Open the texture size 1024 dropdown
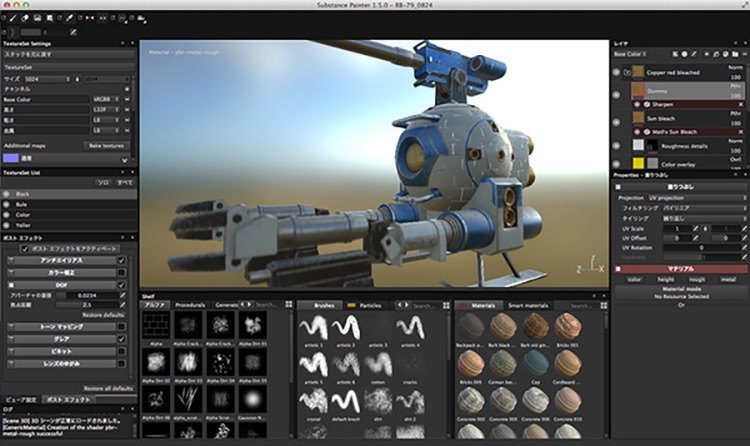The width and height of the screenshot is (750, 446). click(48, 79)
